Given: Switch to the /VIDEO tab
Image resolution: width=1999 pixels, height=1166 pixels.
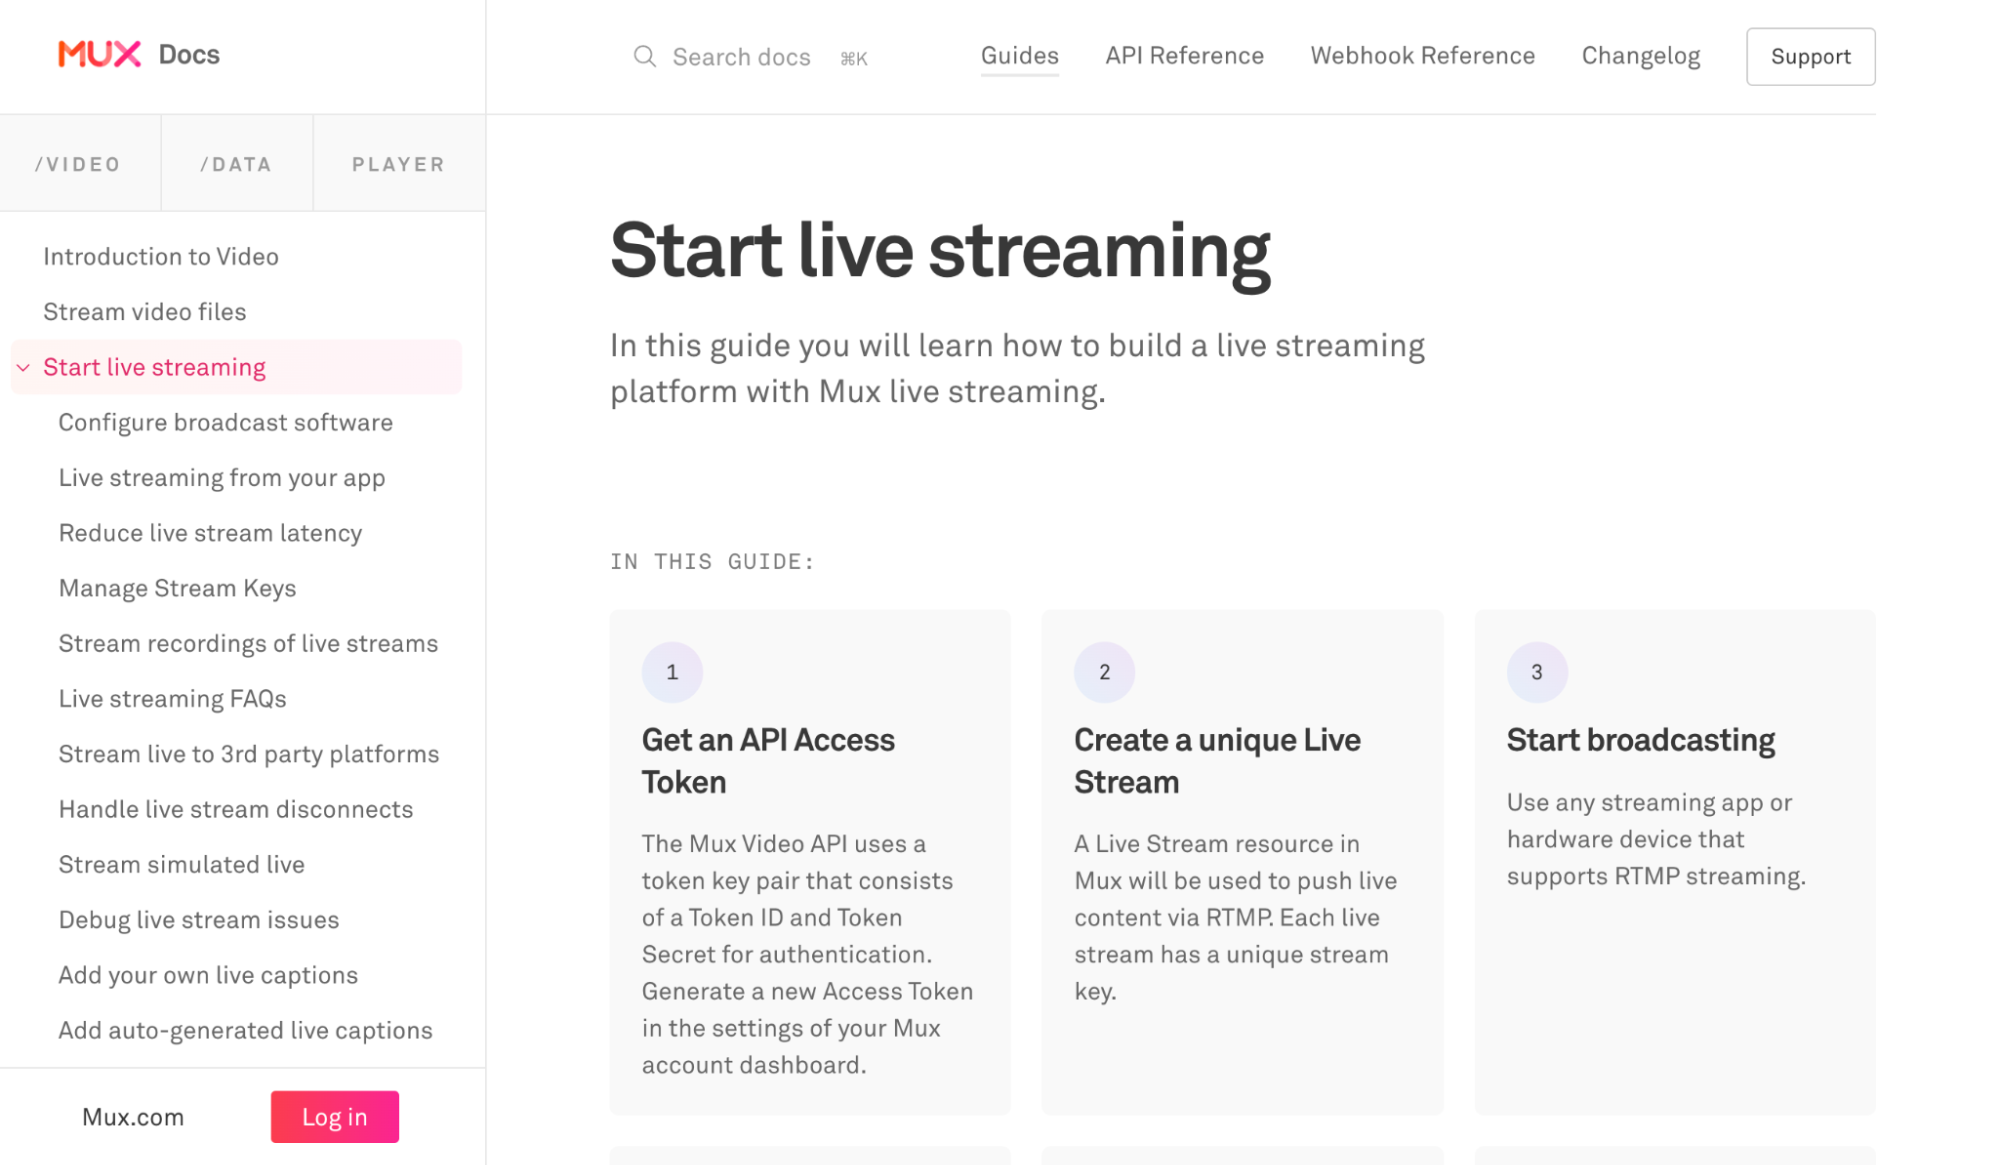Looking at the screenshot, I should tap(79, 164).
